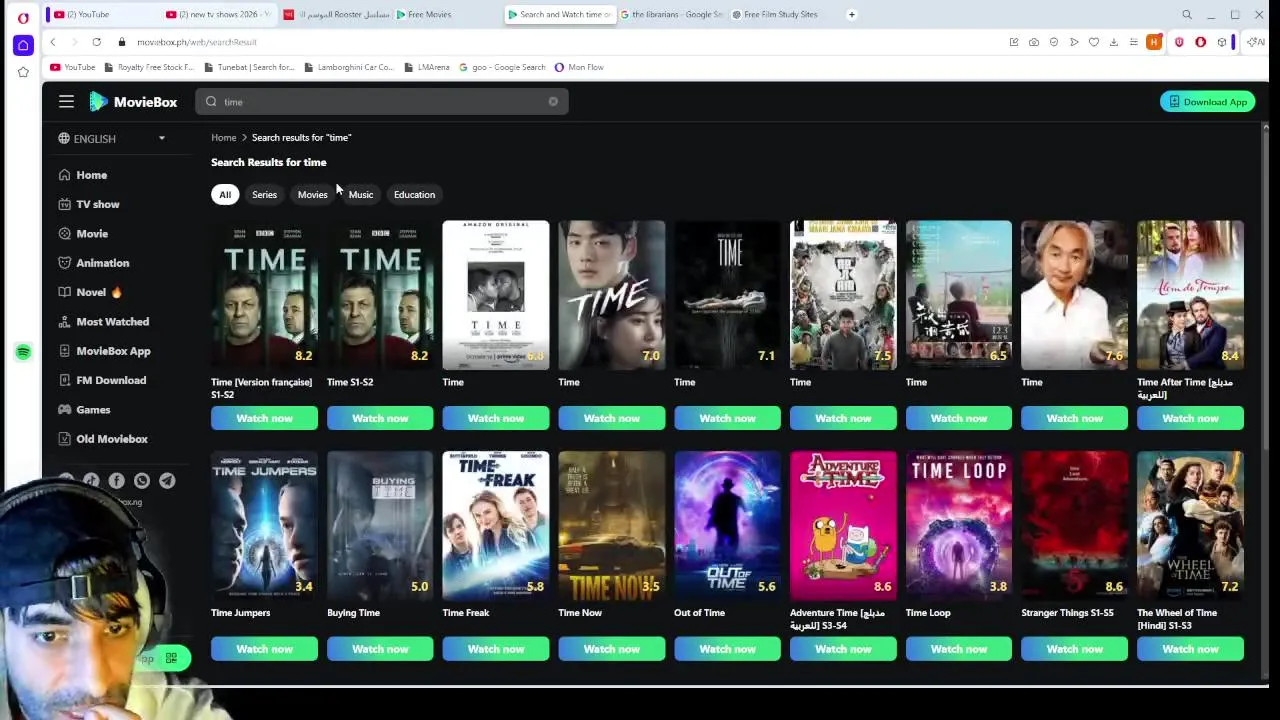
Task: Open the Mon Flow bookmark
Action: 579,67
